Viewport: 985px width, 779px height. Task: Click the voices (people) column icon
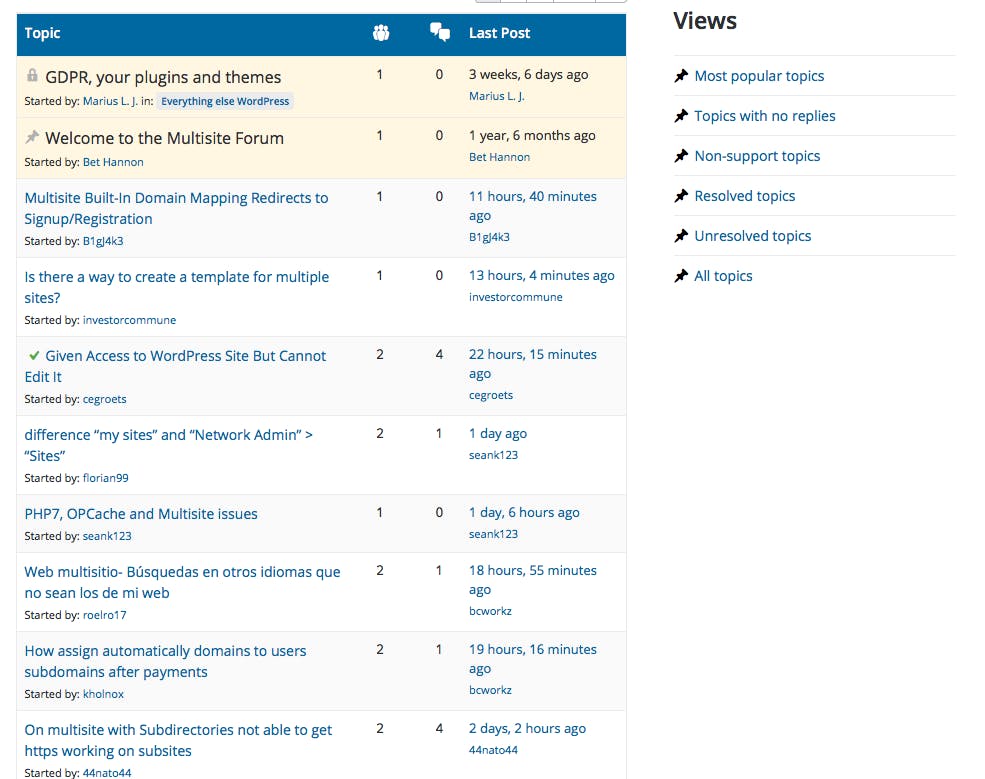click(380, 33)
